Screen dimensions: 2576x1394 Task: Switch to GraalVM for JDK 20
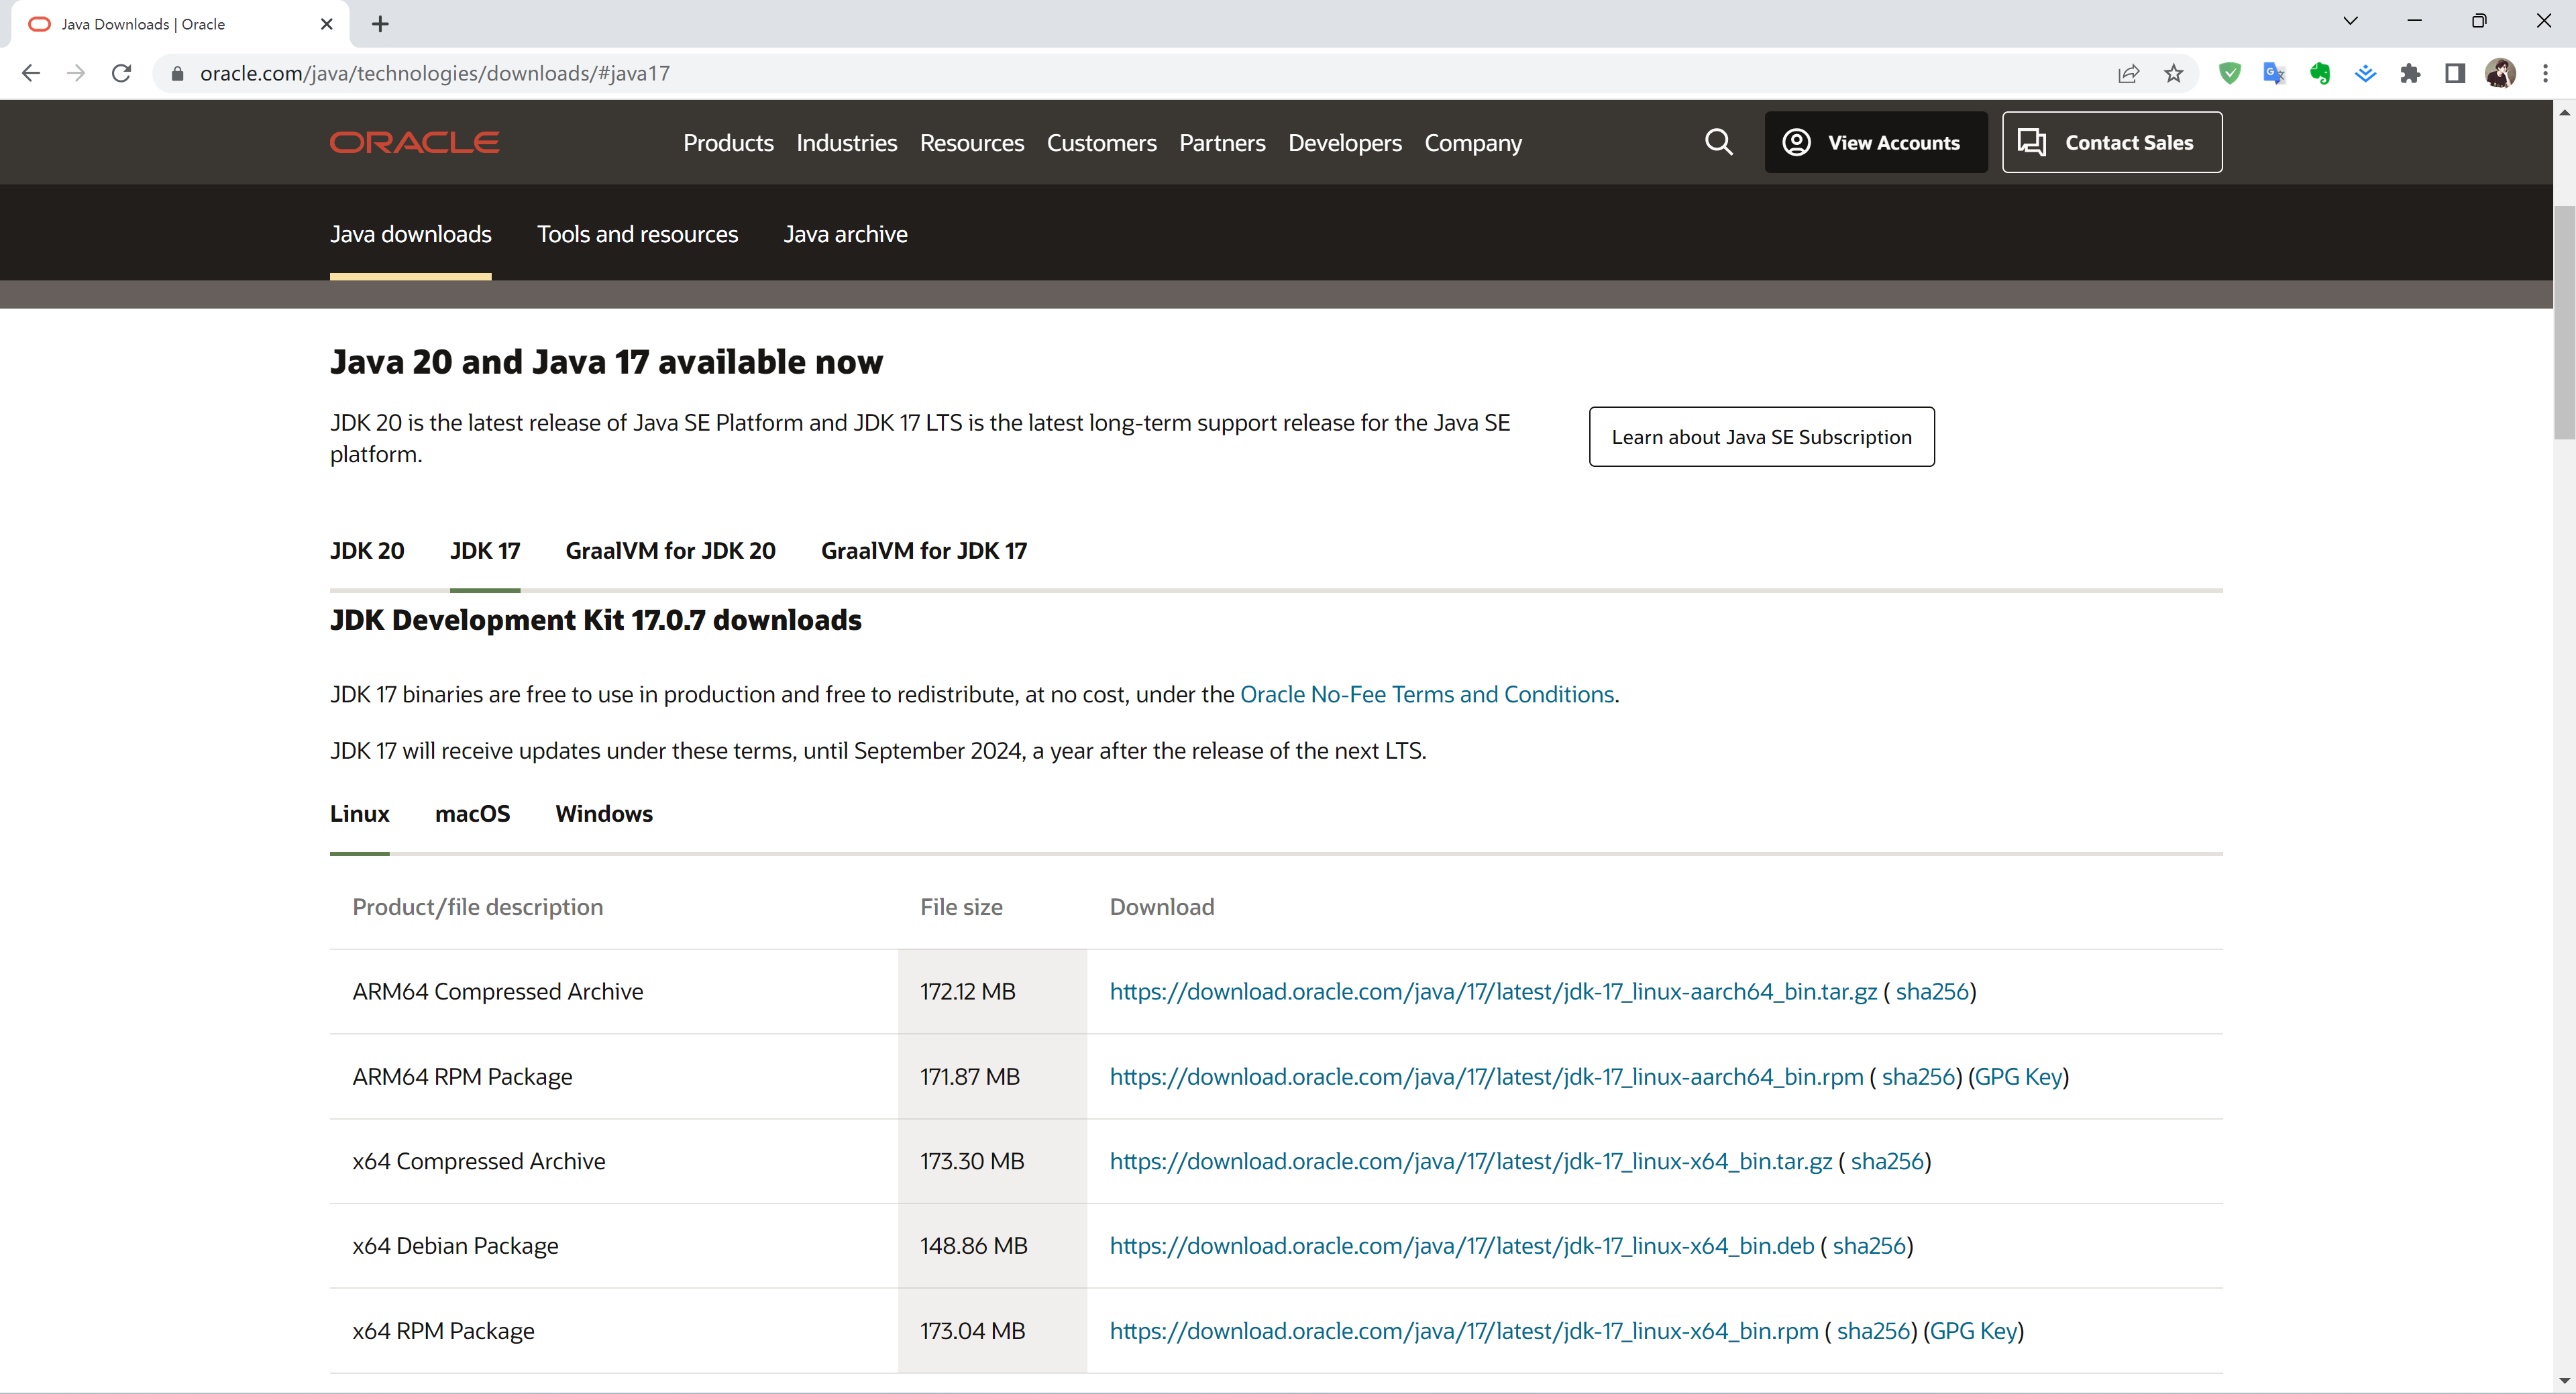670,551
